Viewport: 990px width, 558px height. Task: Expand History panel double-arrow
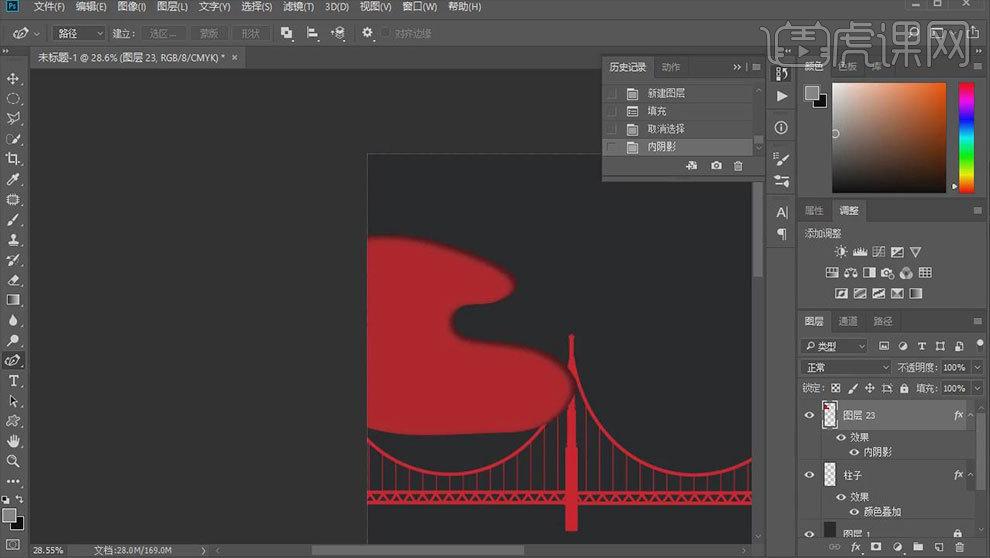(x=737, y=67)
